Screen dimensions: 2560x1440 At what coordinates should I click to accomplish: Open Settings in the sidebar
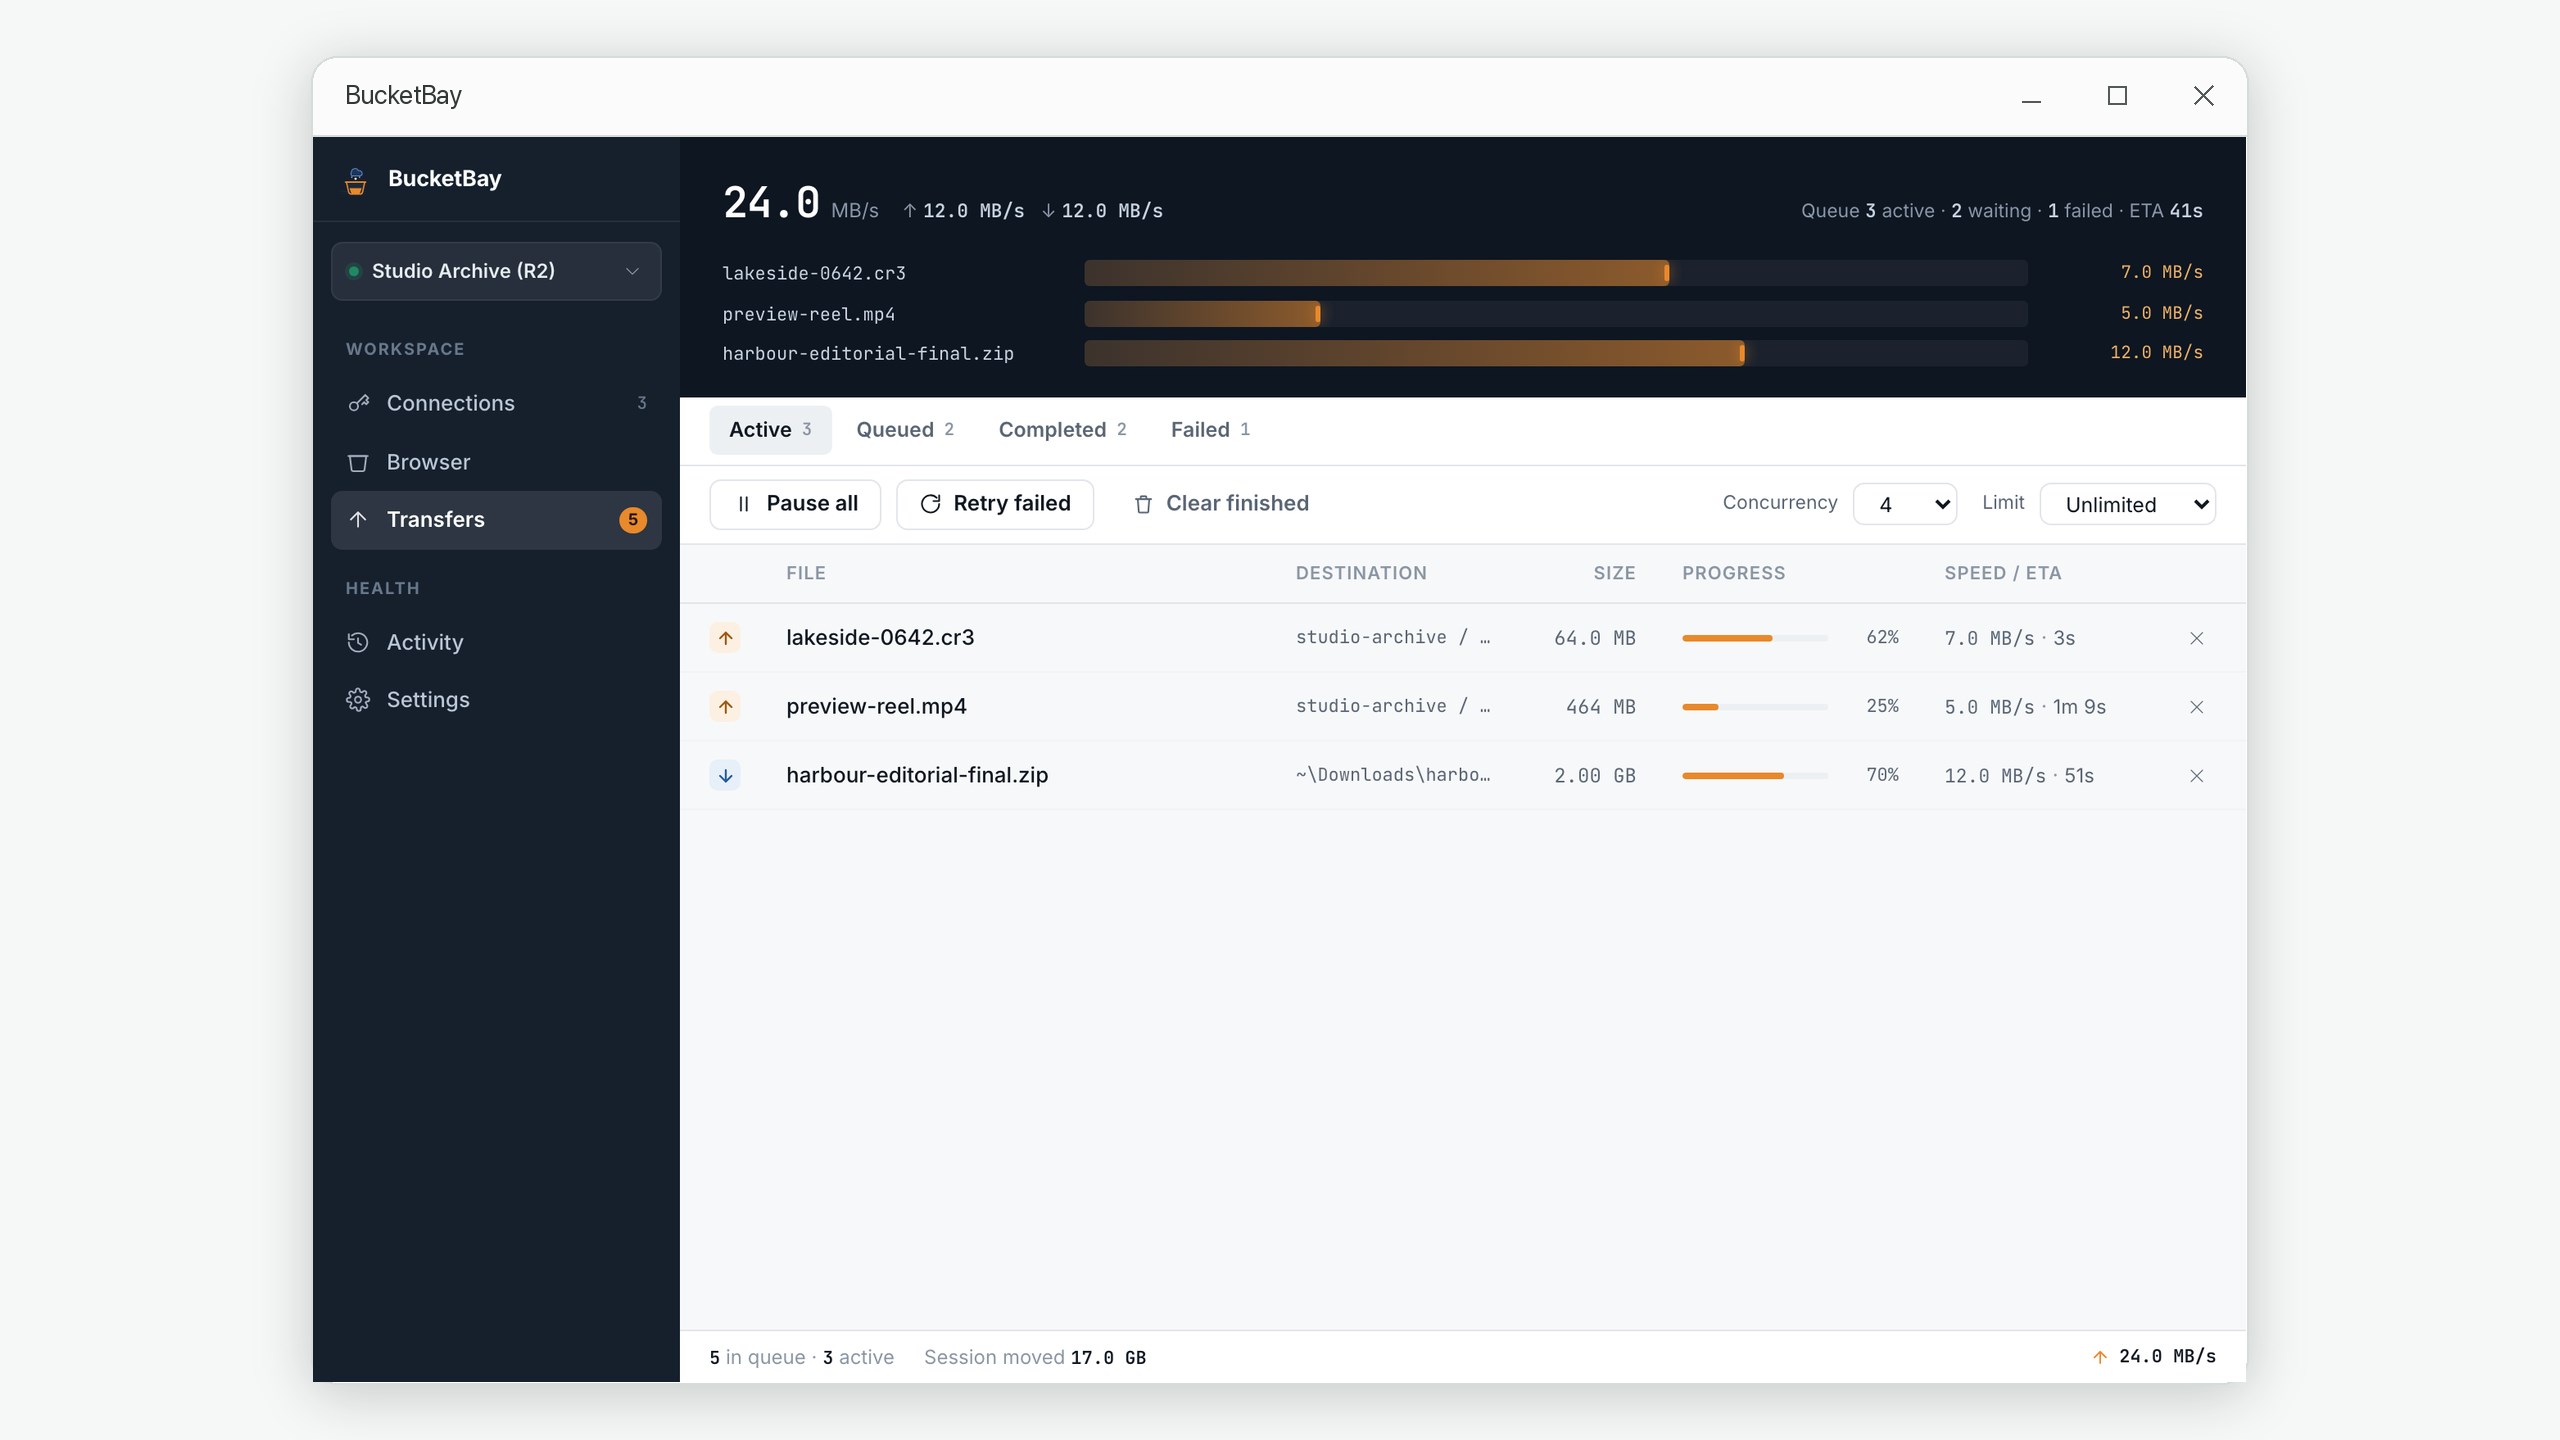(496, 700)
